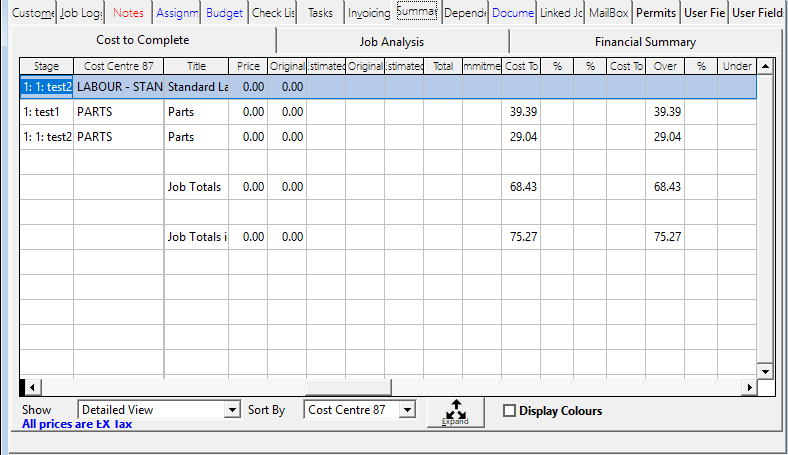Viewport: 788px width, 455px height.
Task: Select the 1: test1 stage cell
Action: pos(46,112)
